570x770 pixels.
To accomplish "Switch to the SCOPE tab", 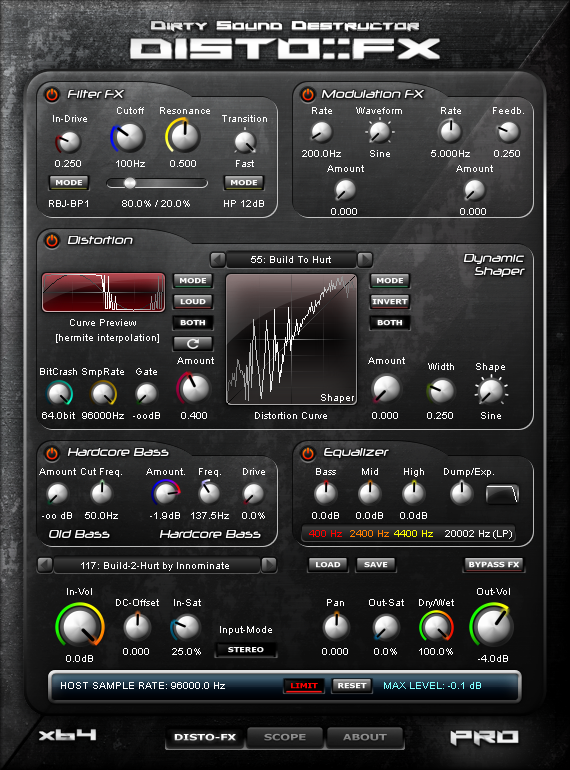I will [285, 737].
